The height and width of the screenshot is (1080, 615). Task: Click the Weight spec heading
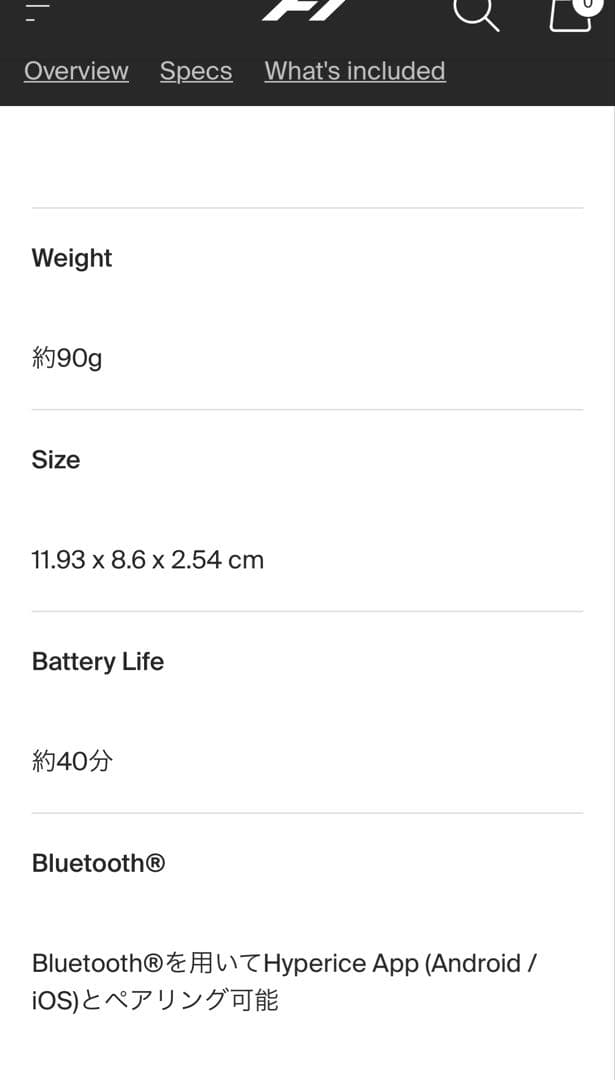point(72,258)
